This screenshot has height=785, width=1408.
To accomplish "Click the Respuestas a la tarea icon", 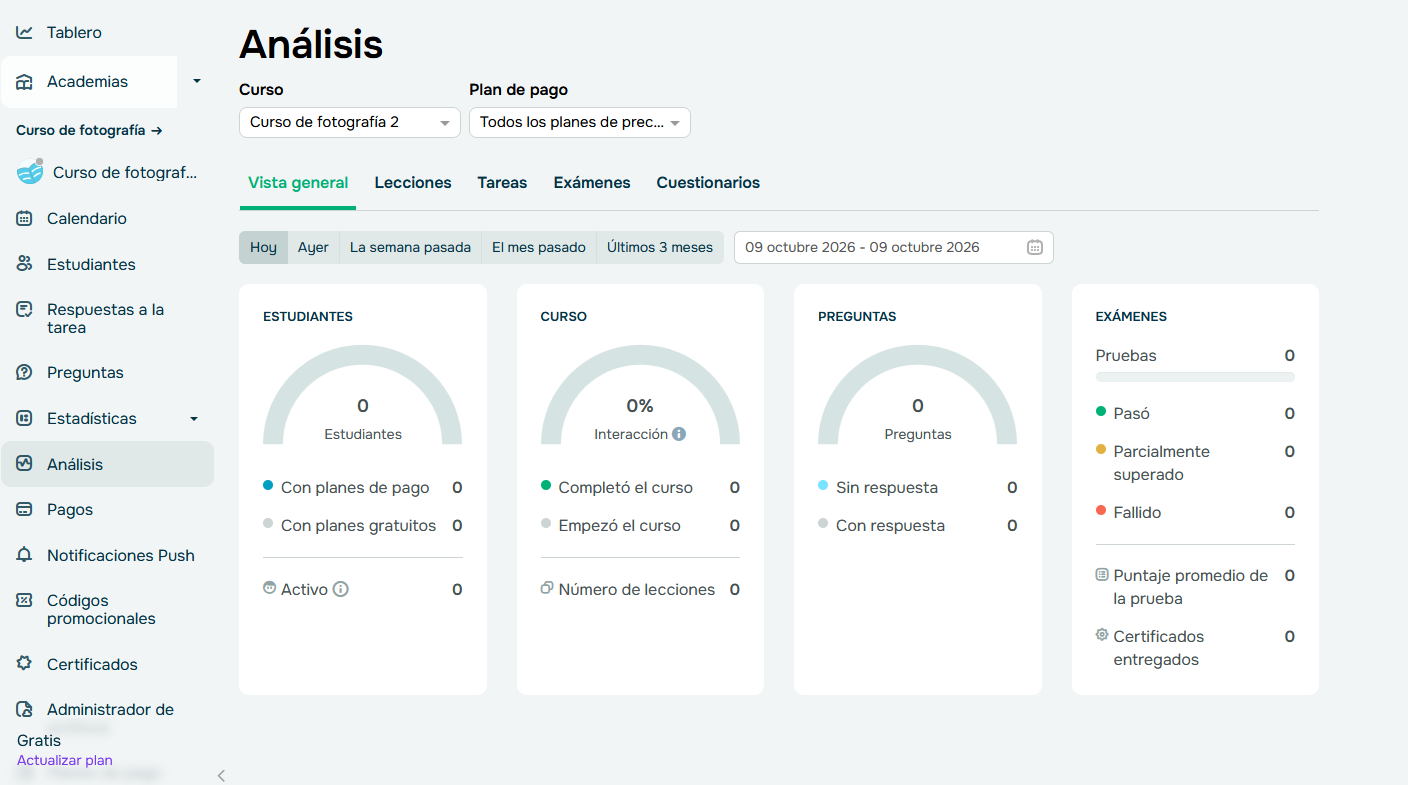I will [x=25, y=310].
